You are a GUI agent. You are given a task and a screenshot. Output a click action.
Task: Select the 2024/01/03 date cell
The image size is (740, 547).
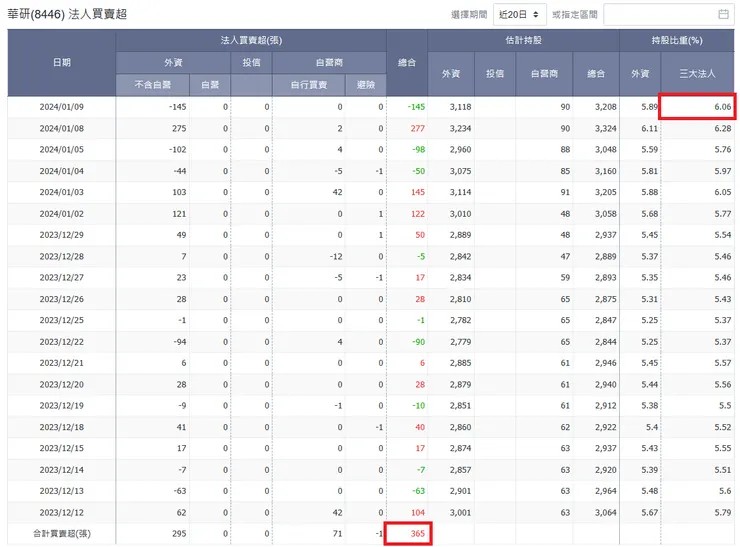tap(62, 192)
